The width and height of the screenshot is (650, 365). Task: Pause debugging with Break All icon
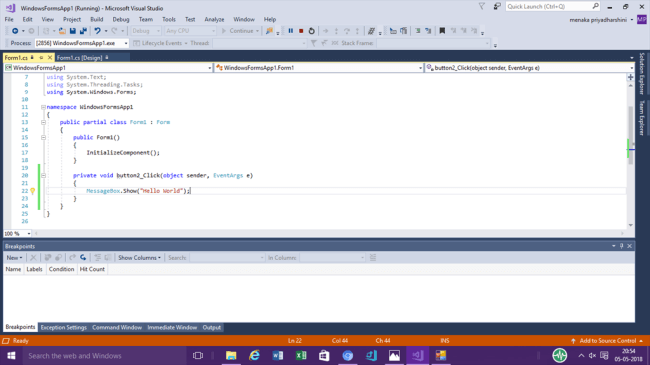[291, 31]
